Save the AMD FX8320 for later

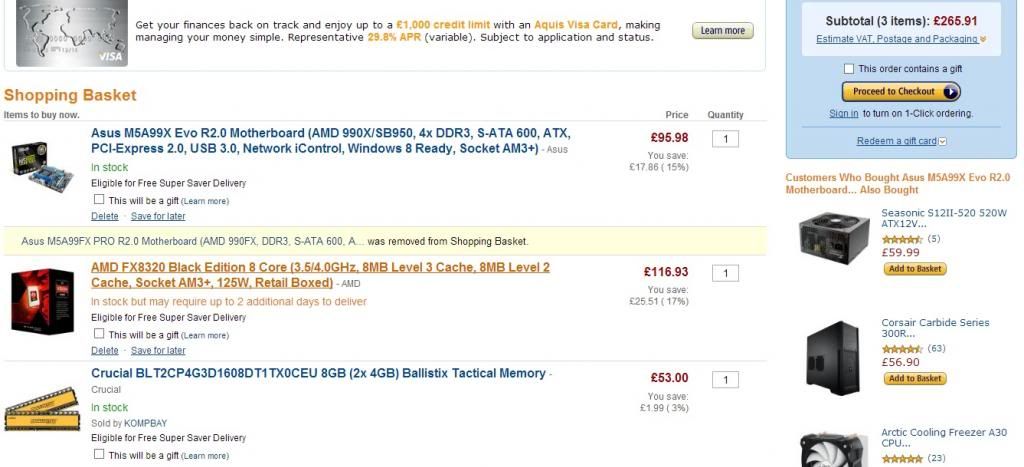pos(158,351)
